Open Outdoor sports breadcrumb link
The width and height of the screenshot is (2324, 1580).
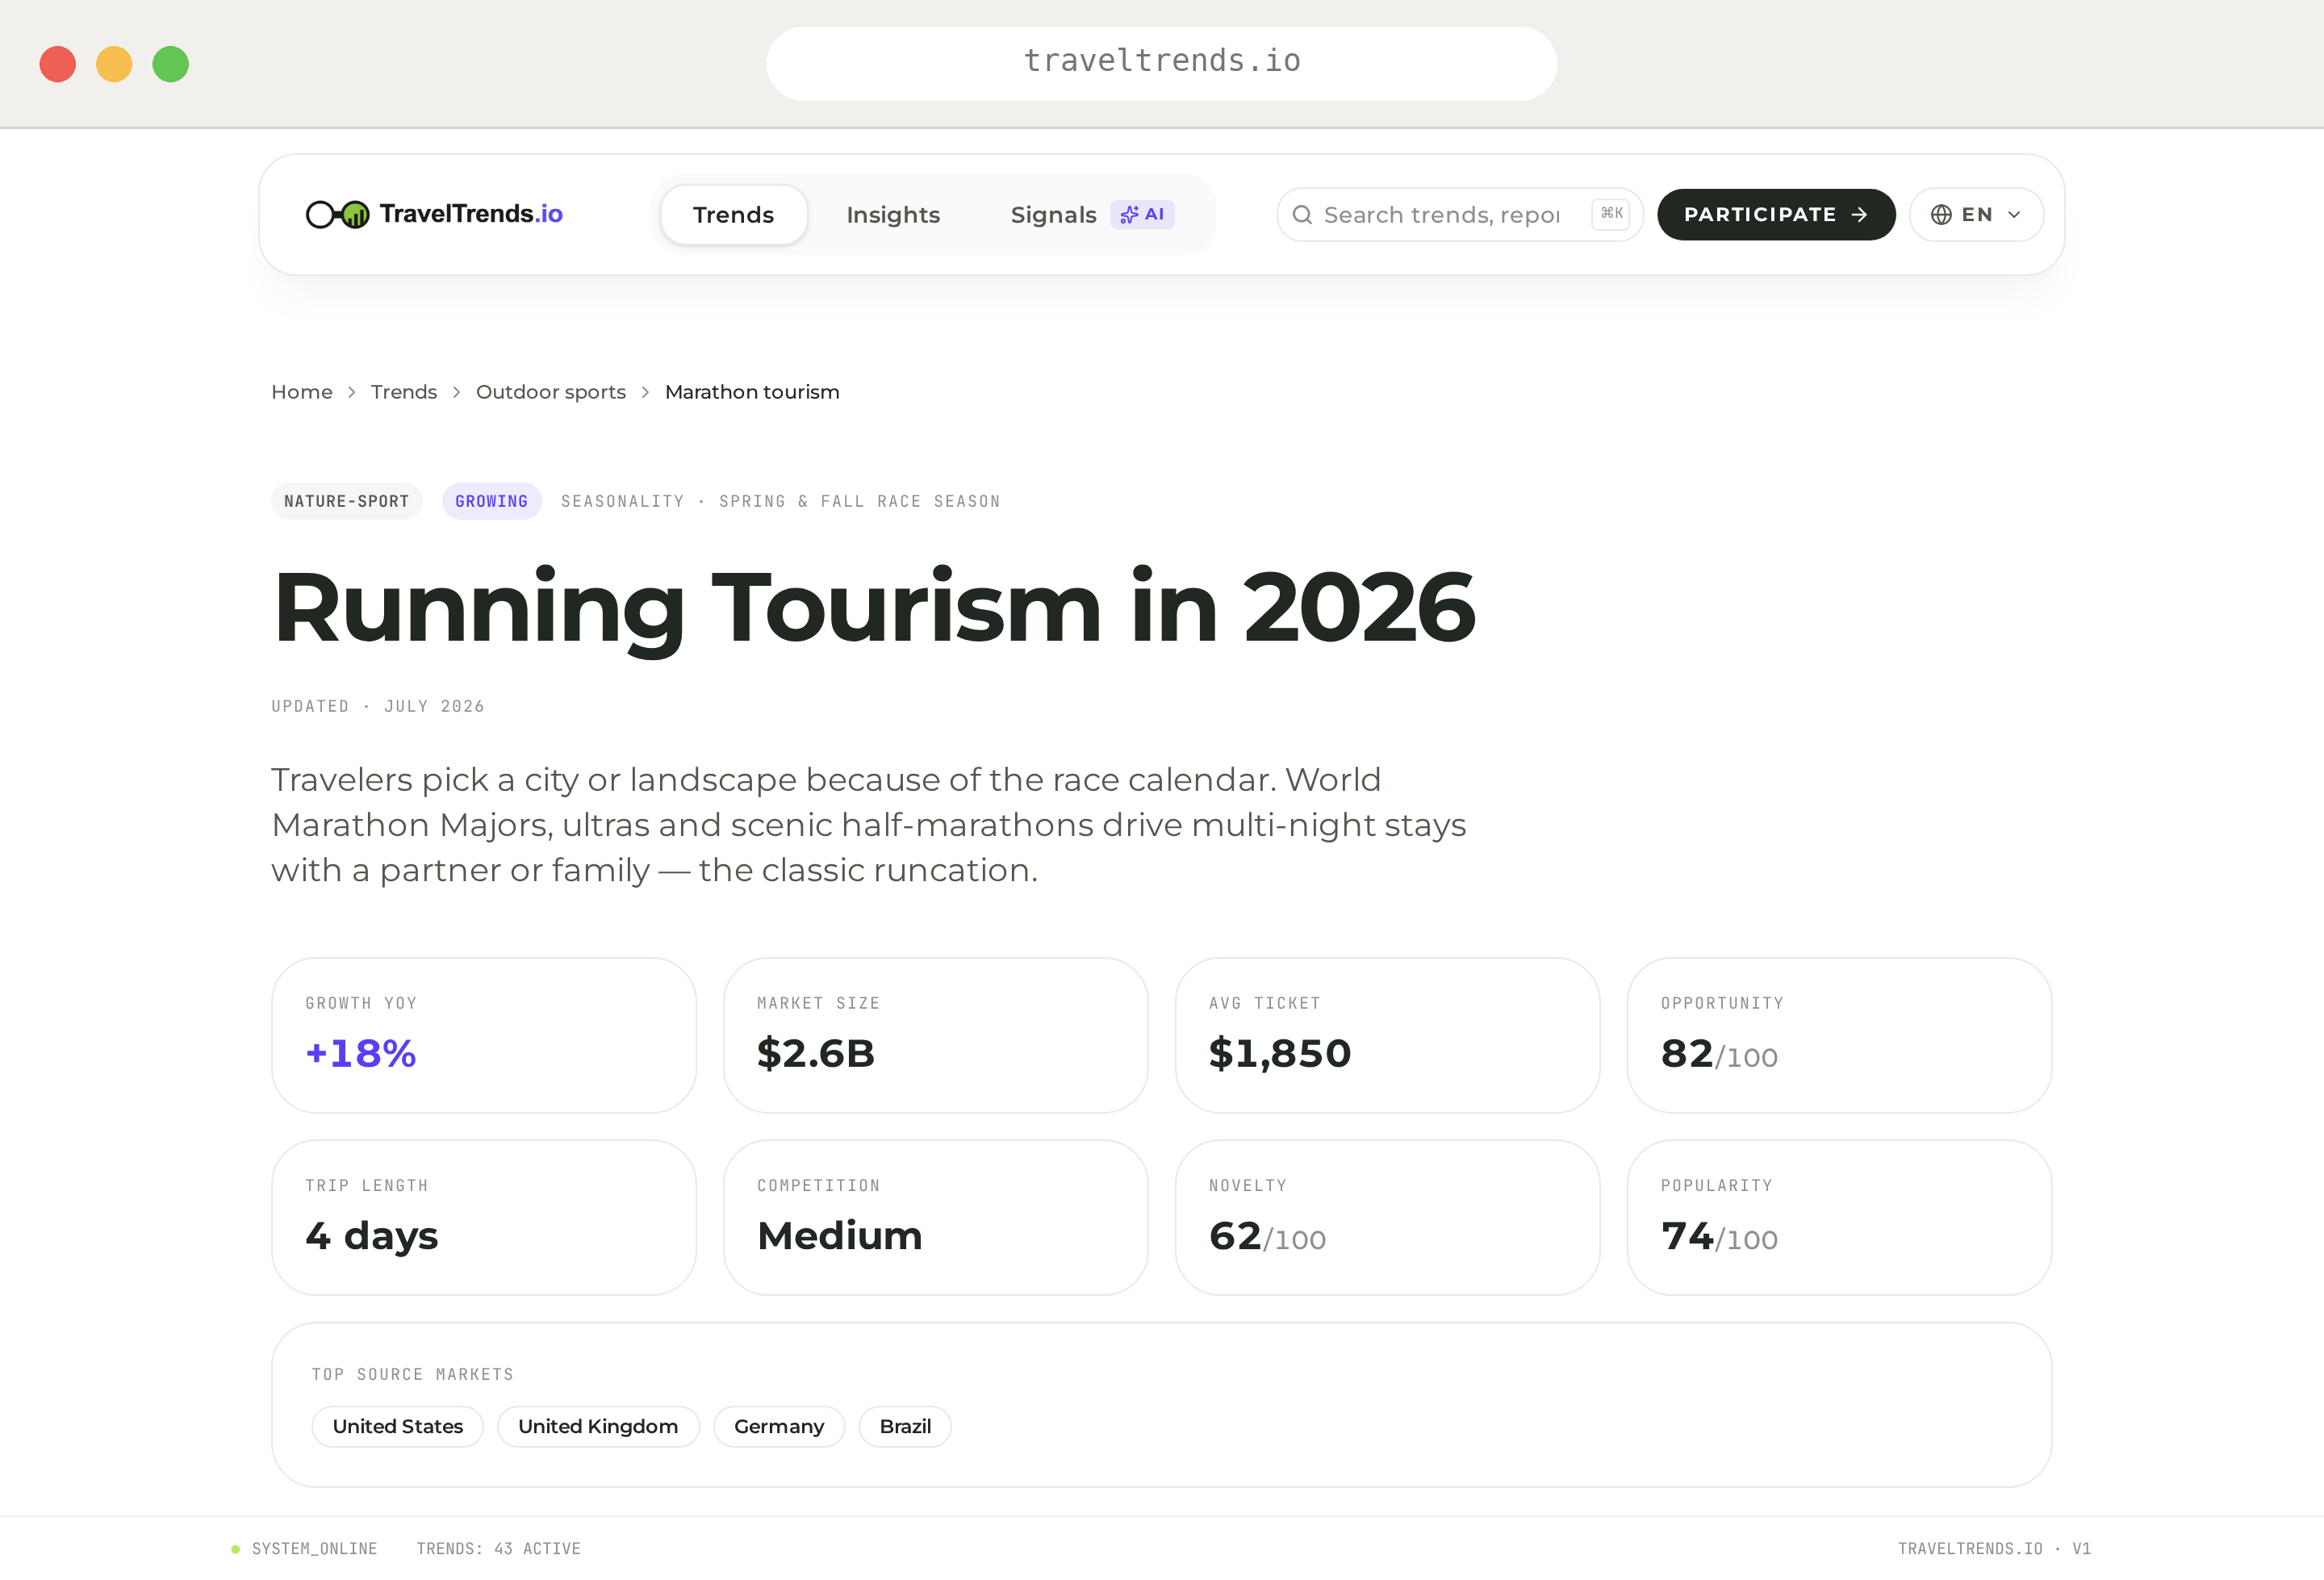click(x=551, y=392)
